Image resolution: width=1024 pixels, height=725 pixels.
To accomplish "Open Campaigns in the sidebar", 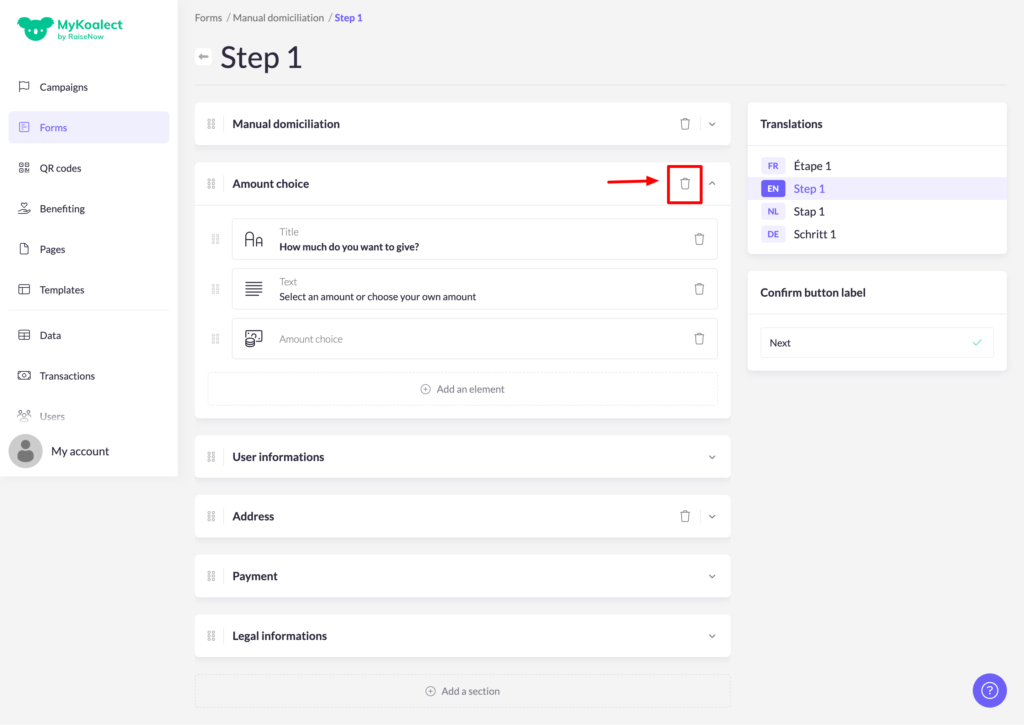I will (x=64, y=87).
